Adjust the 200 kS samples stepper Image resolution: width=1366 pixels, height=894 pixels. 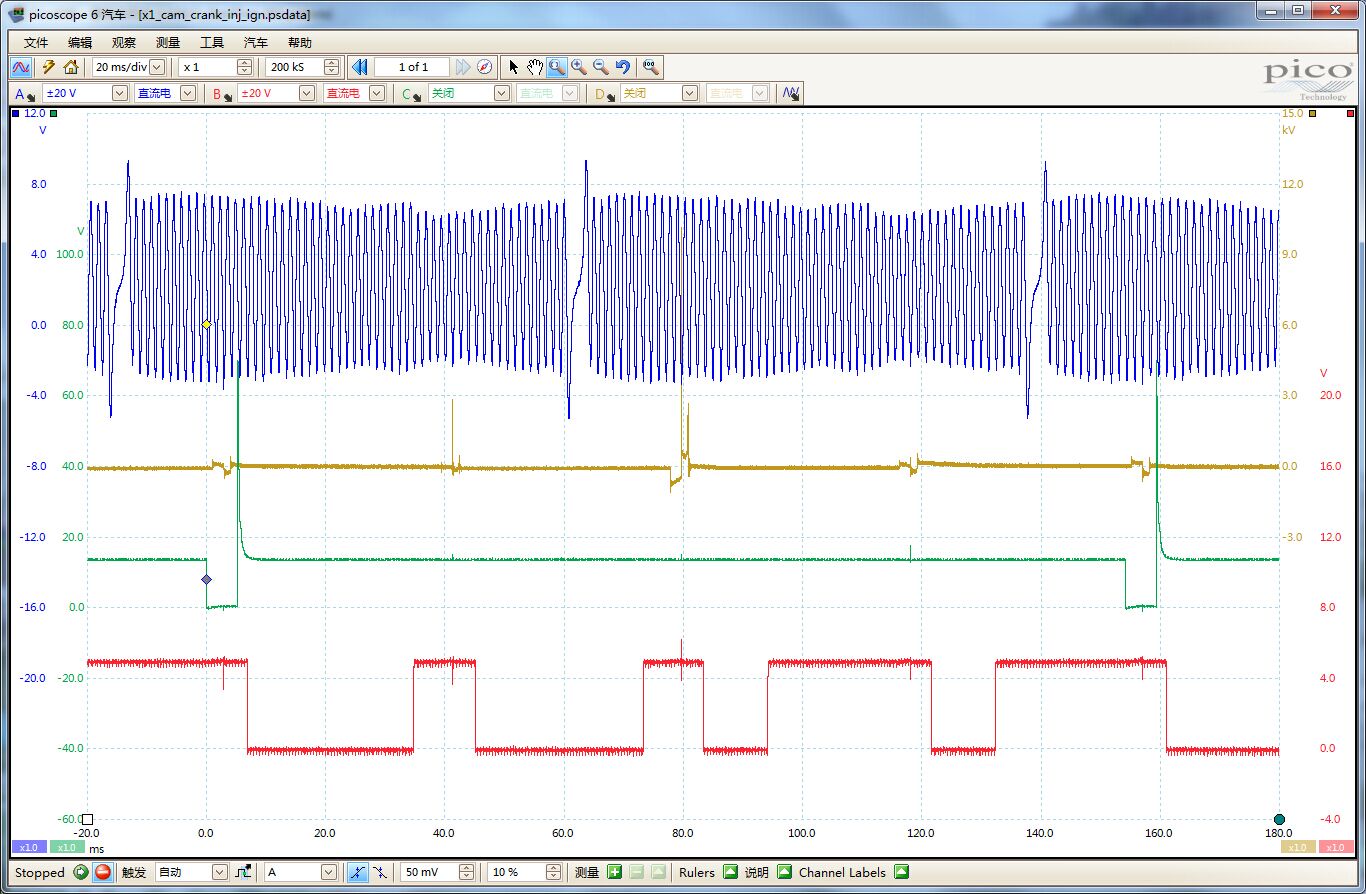pyautogui.click(x=331, y=67)
